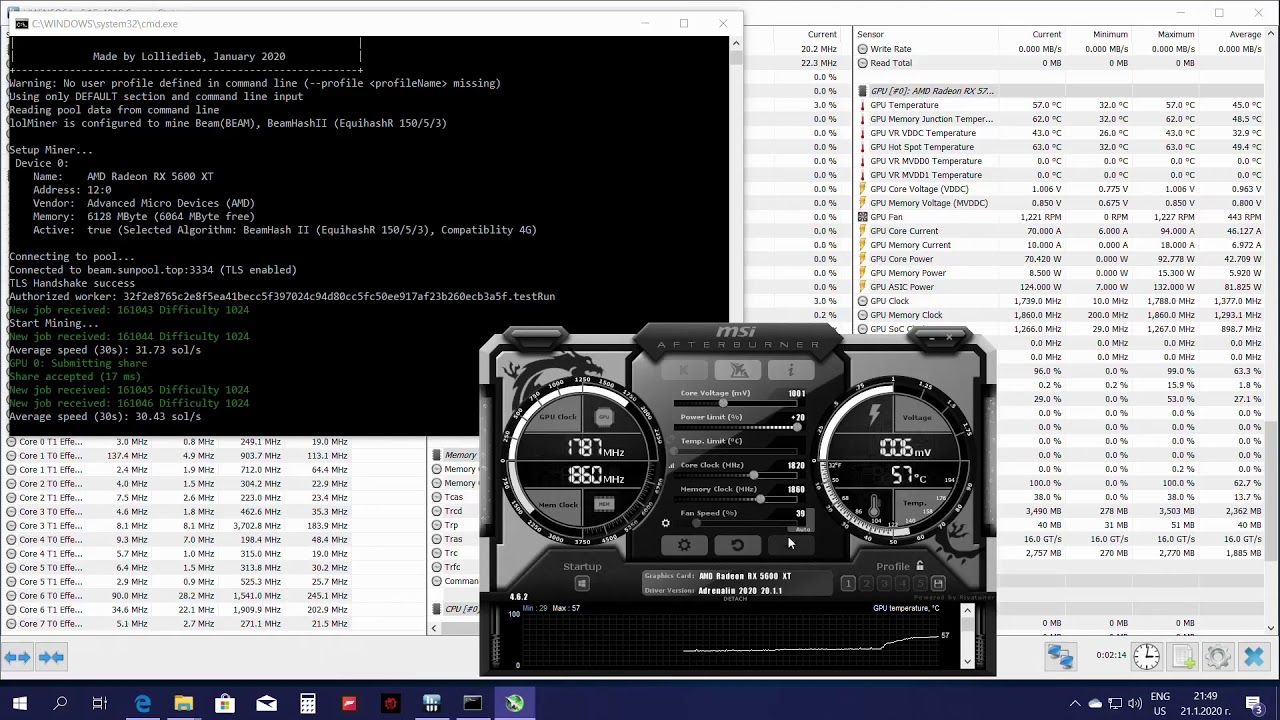Viewport: 1280px width, 720px height.
Task: Click HWiNFO network computers icon
Action: tap(1061, 657)
